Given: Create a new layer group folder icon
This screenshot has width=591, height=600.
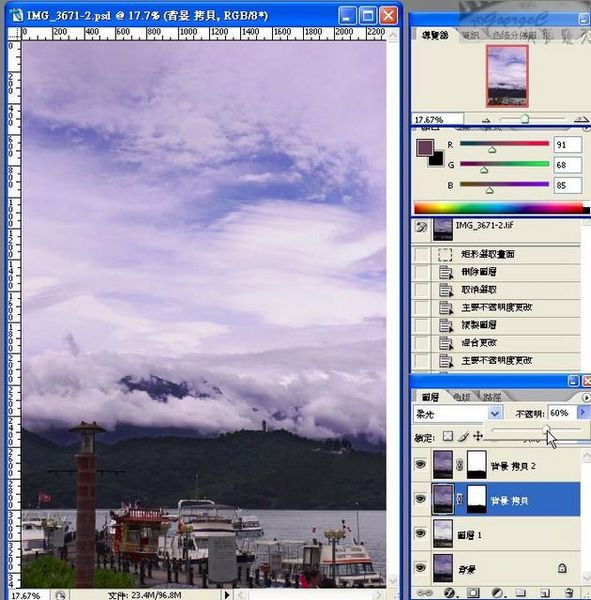Looking at the screenshot, I should tap(520, 593).
